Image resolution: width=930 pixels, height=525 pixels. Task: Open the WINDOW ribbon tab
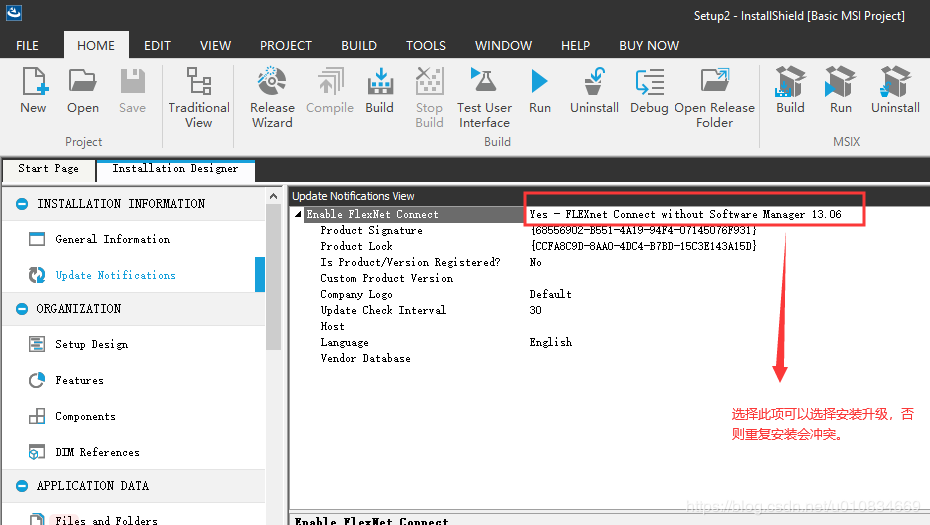tap(504, 46)
